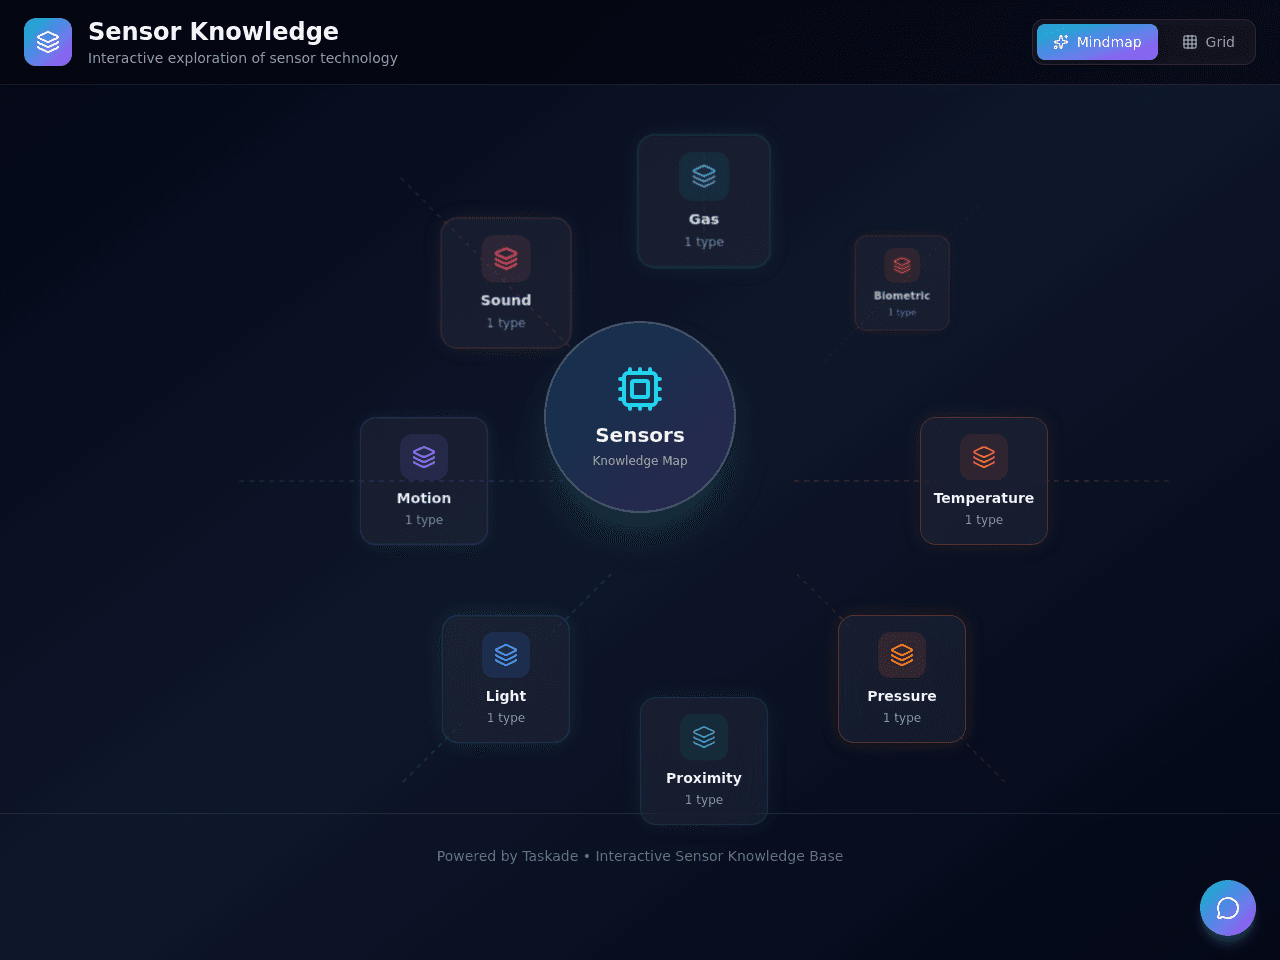Viewport: 1280px width, 960px height.
Task: Open the Proximity category card
Action: point(704,761)
